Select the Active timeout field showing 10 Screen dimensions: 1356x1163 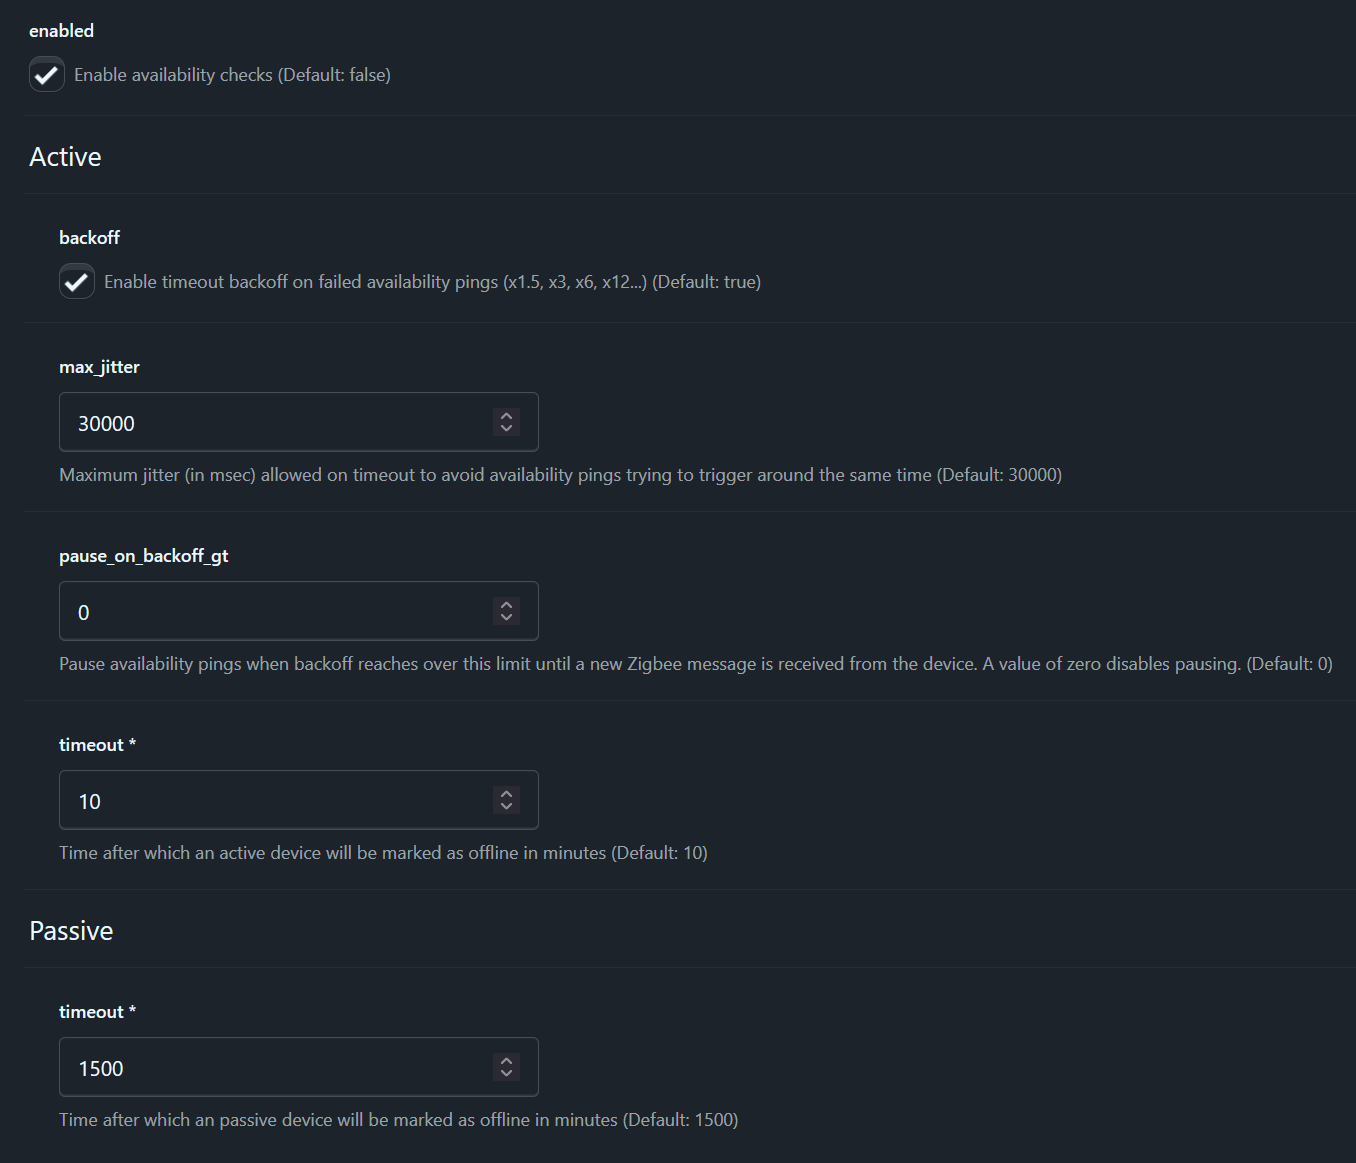[x=270, y=801]
